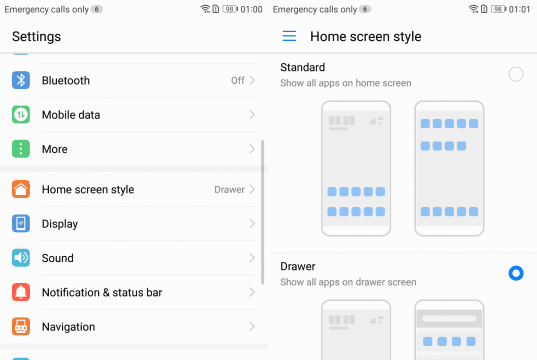Open Mobile data via its chevron
Screen dimensions: 537x360
252,114
